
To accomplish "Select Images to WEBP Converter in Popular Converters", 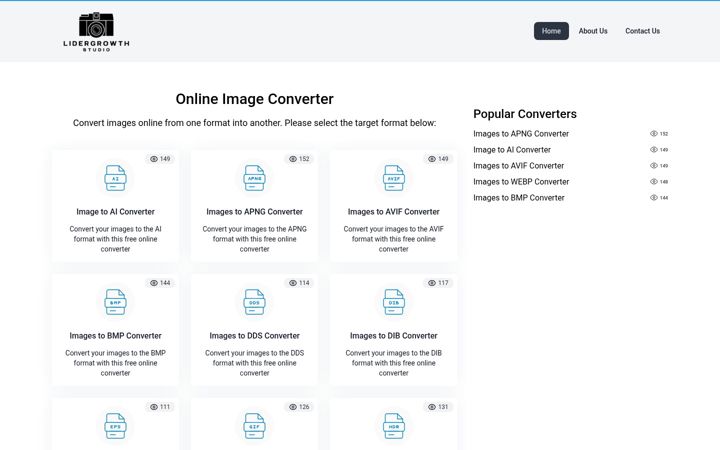I will 521,182.
